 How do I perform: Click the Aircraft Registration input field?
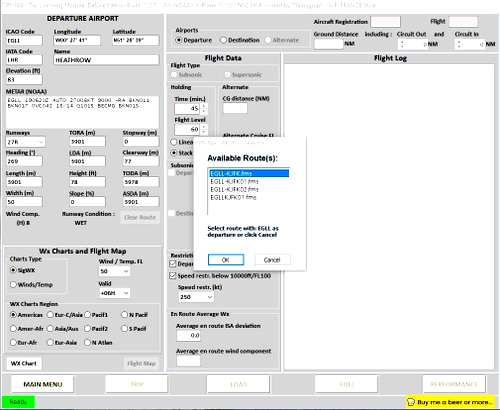pos(385,22)
